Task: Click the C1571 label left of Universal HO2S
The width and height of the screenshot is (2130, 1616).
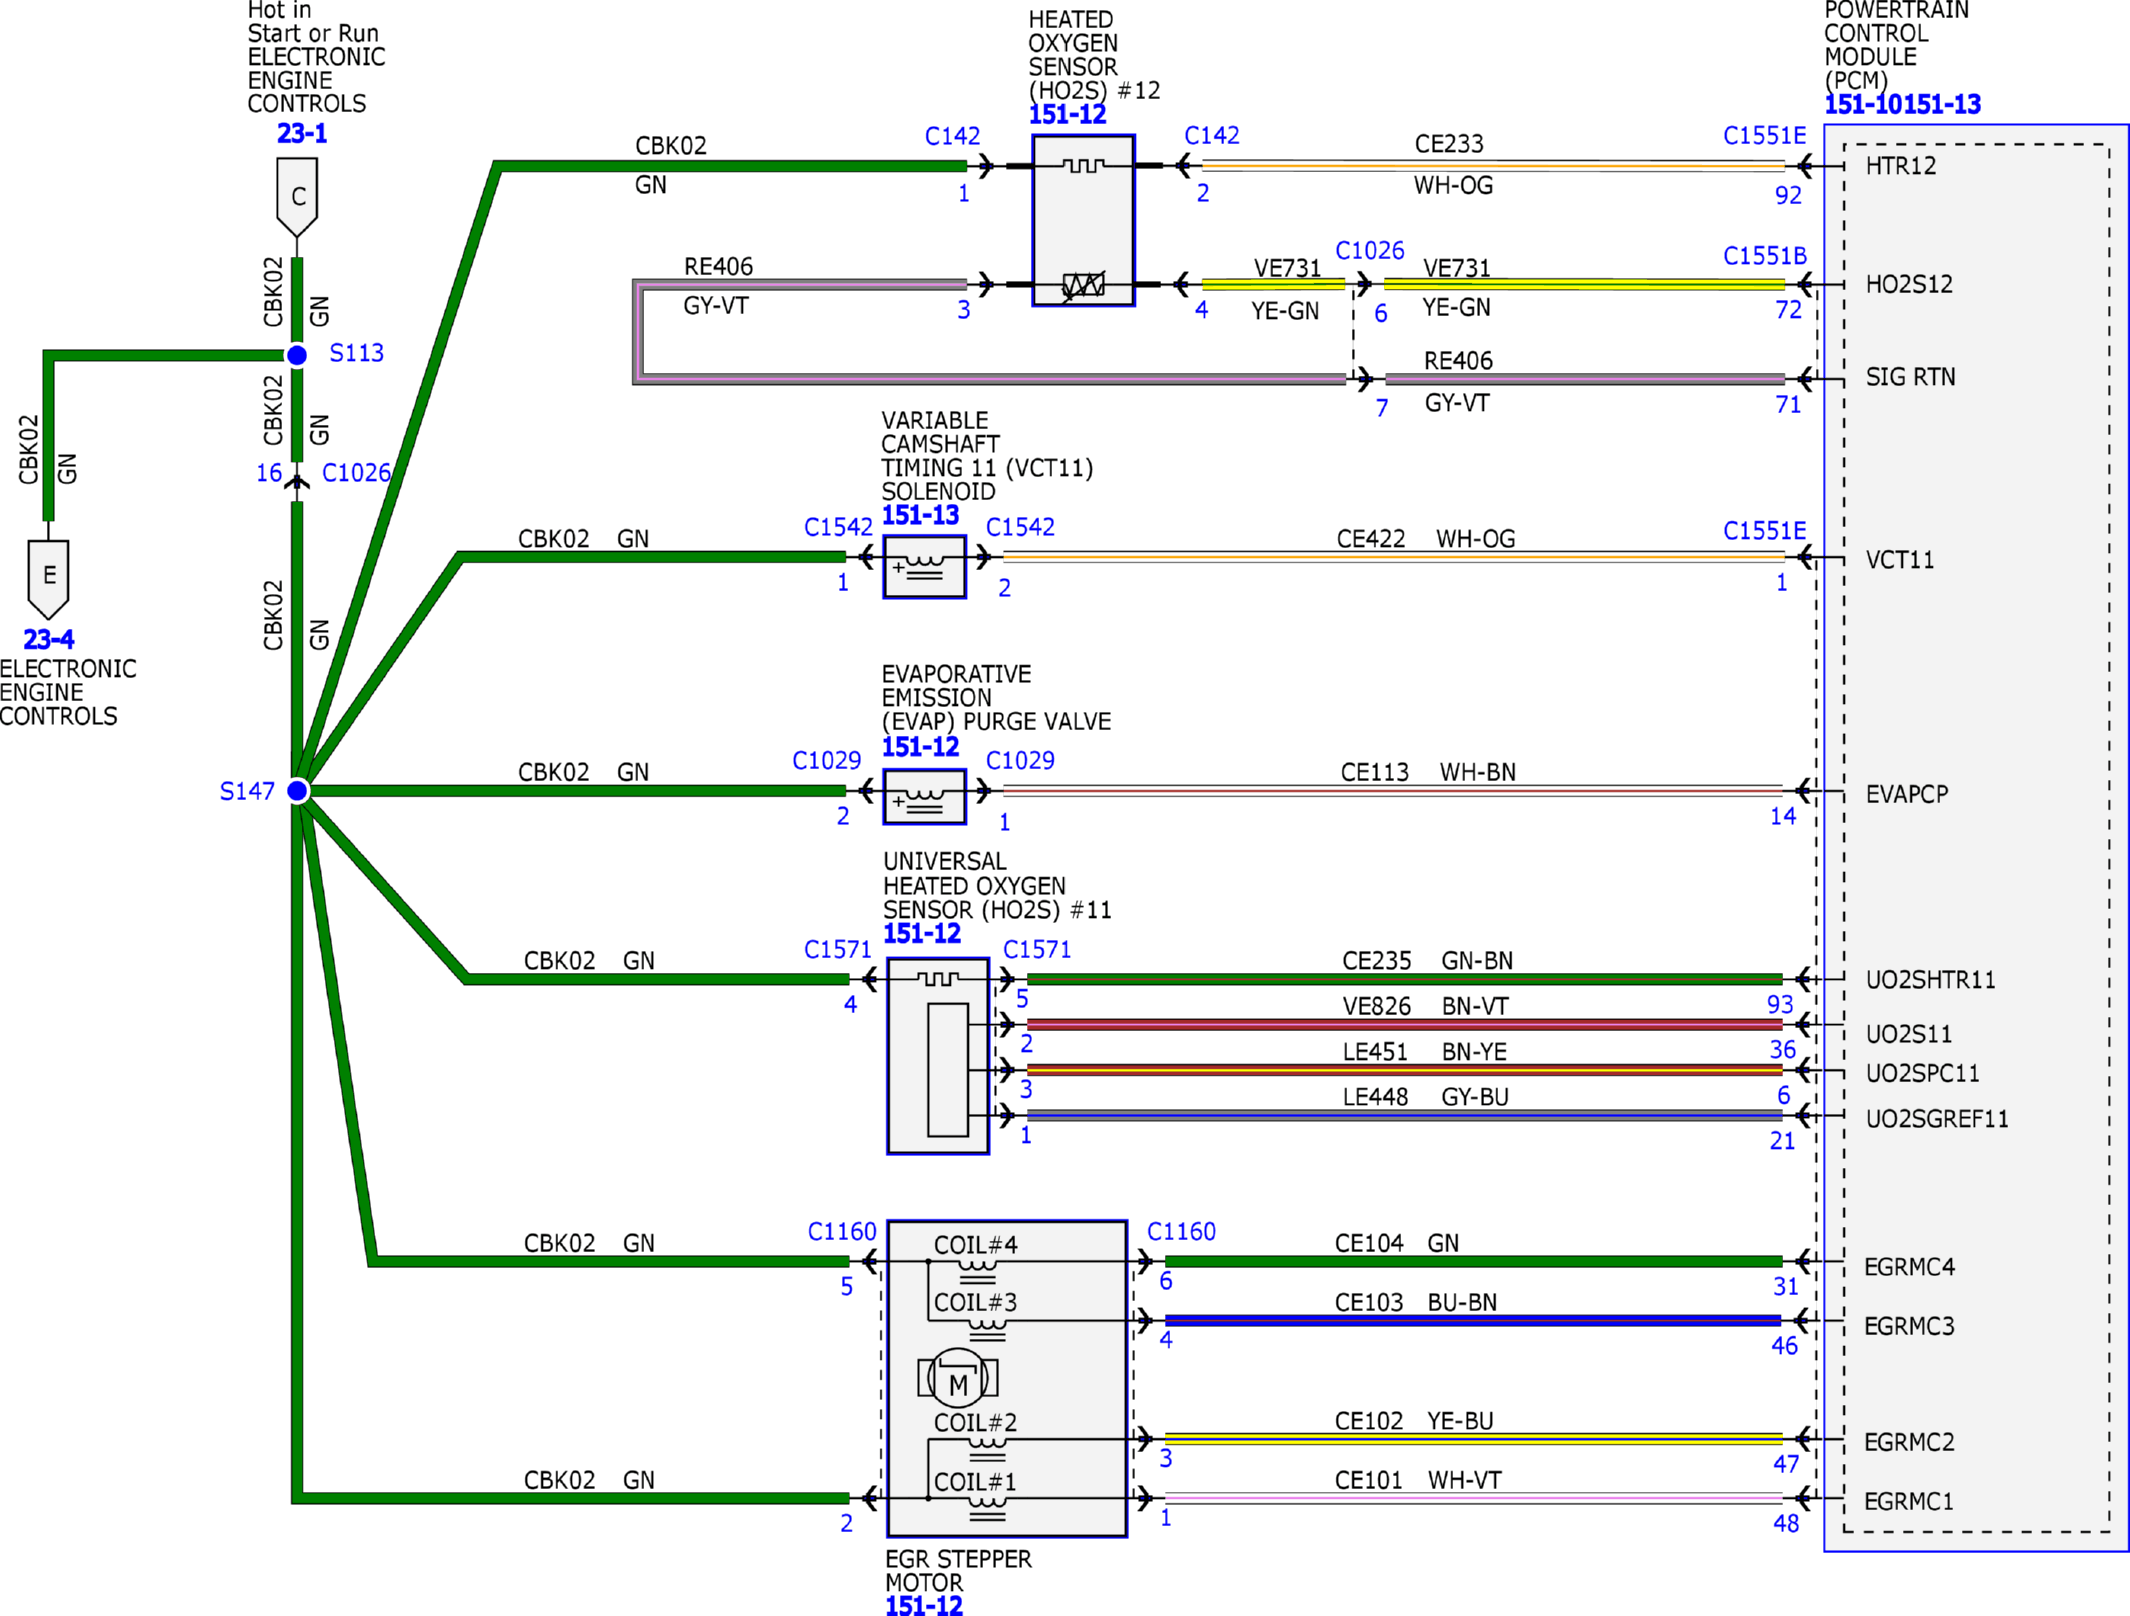Action: click(838, 950)
